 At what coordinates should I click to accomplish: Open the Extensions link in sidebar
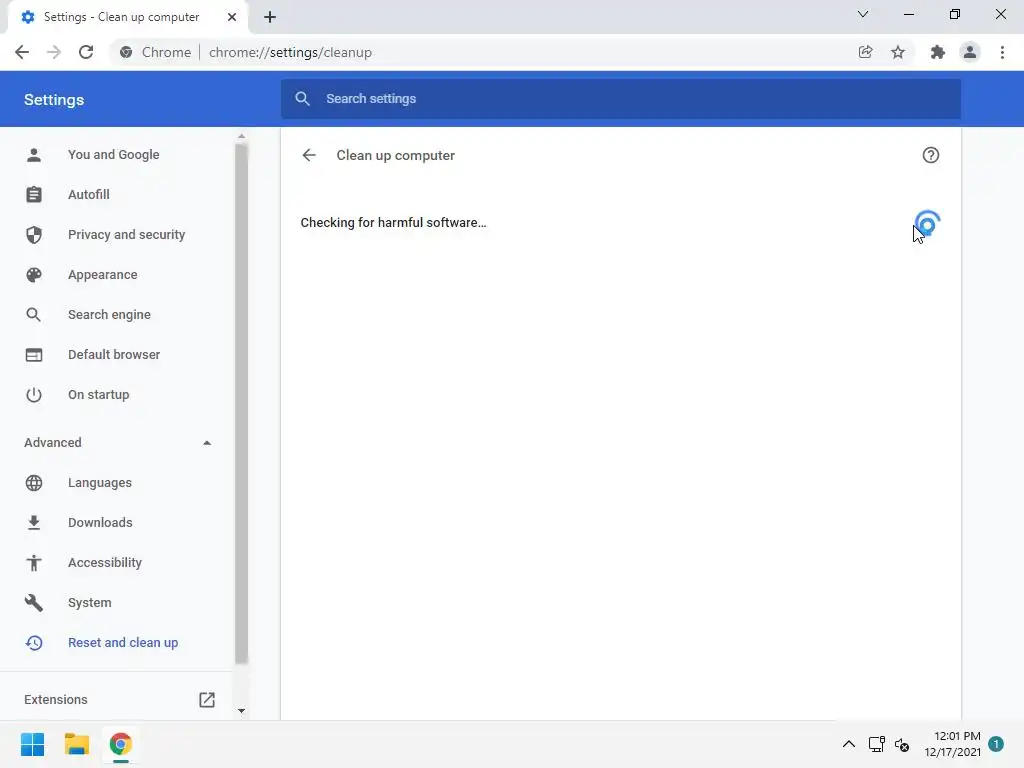click(x=56, y=699)
